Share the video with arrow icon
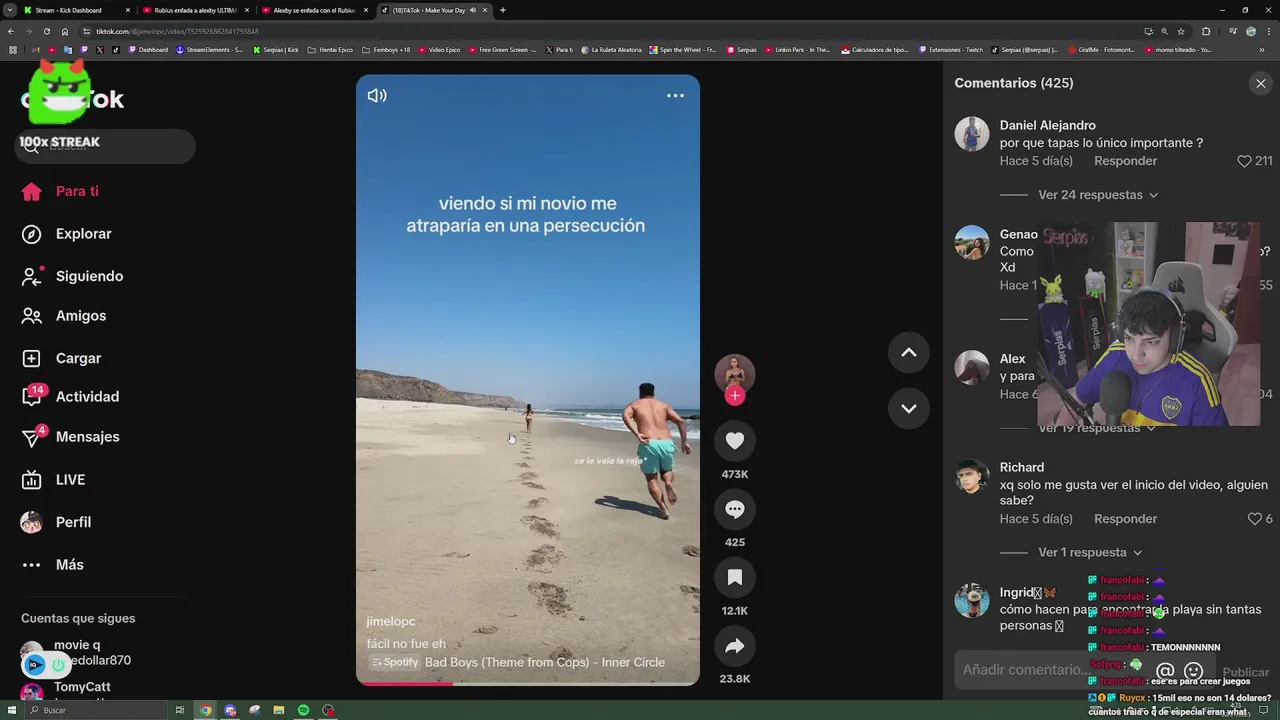 735,646
